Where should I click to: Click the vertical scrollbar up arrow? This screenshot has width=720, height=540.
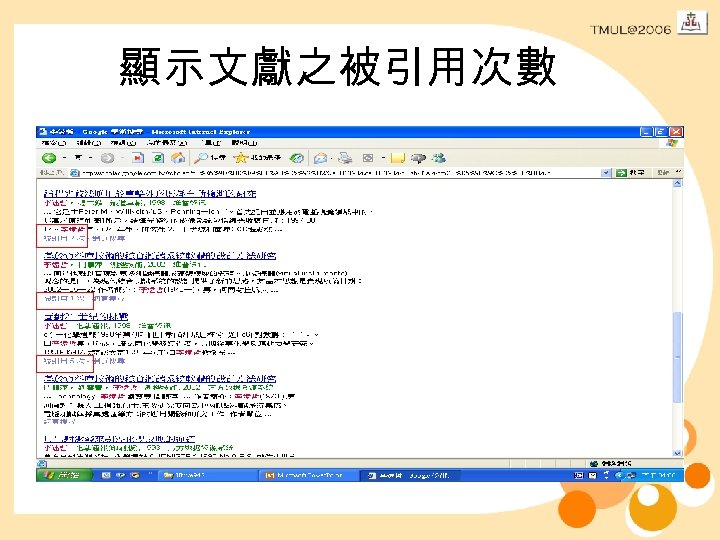[677, 184]
